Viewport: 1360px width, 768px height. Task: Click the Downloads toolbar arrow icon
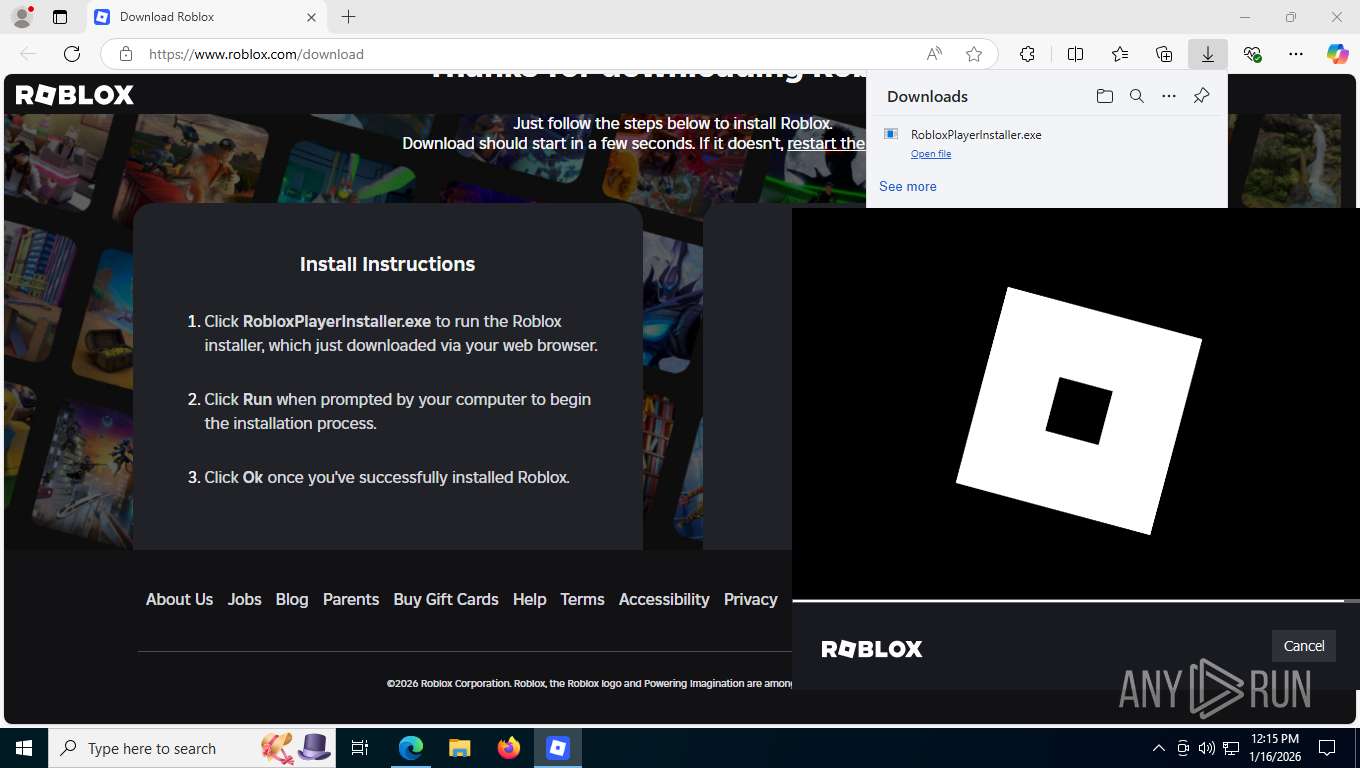click(x=1208, y=54)
